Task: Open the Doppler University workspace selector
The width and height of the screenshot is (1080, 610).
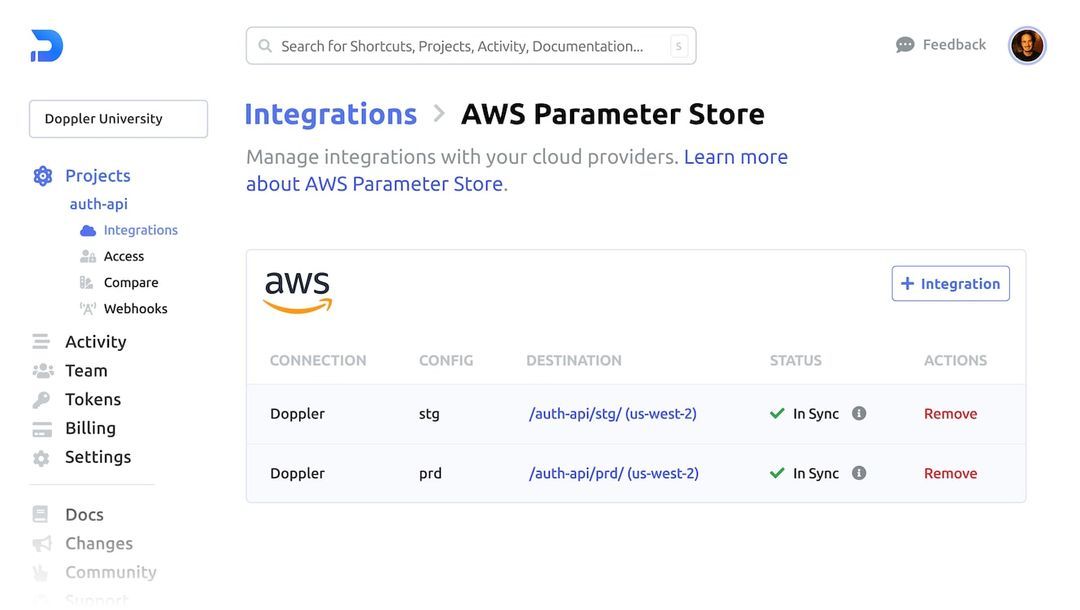Action: click(x=118, y=118)
